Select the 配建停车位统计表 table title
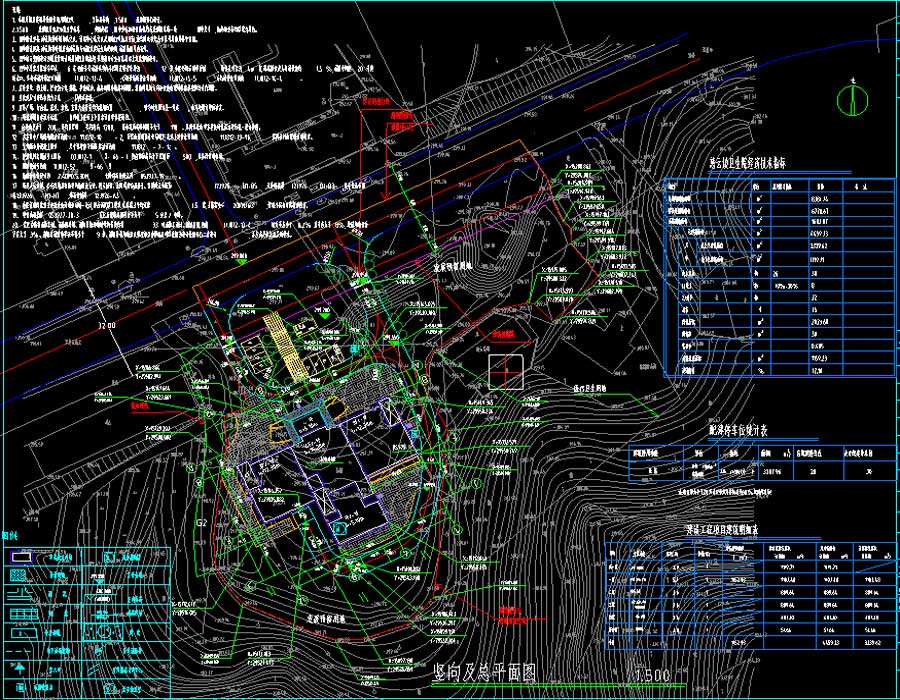The image size is (900, 700). pos(738,430)
